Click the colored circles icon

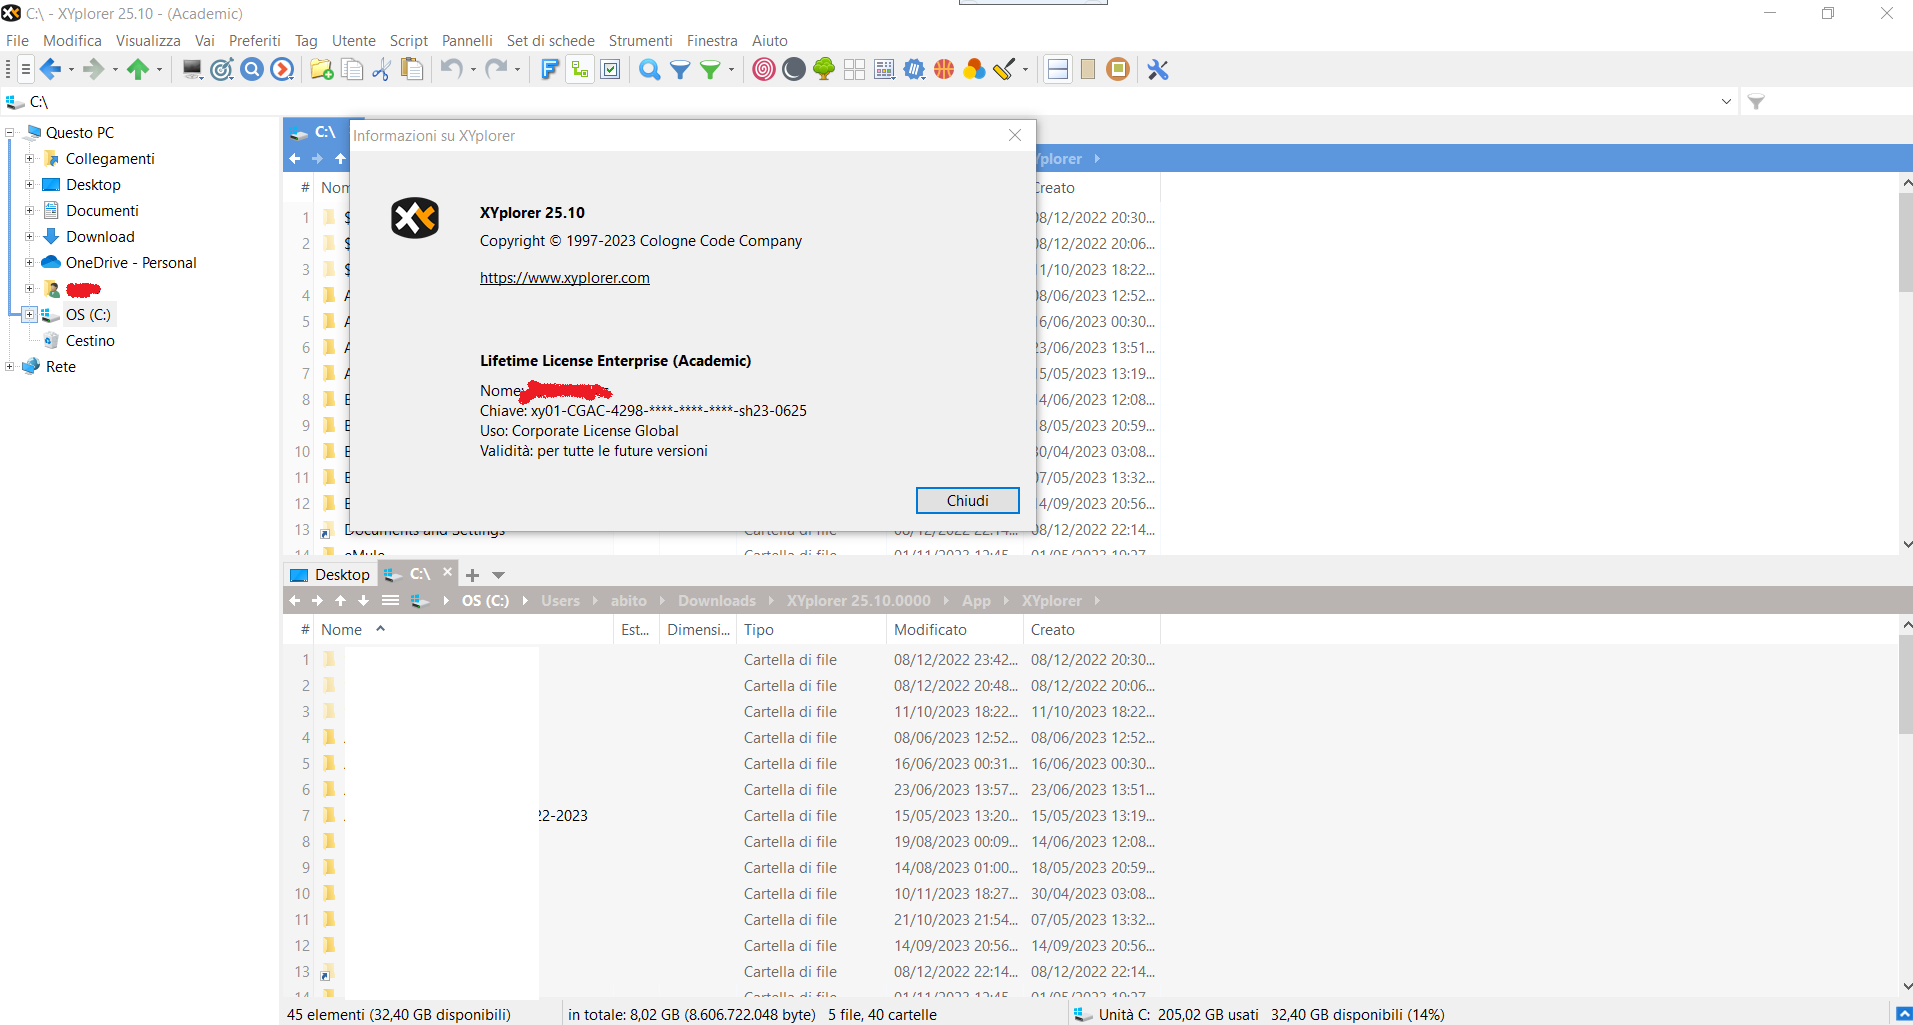pos(974,69)
